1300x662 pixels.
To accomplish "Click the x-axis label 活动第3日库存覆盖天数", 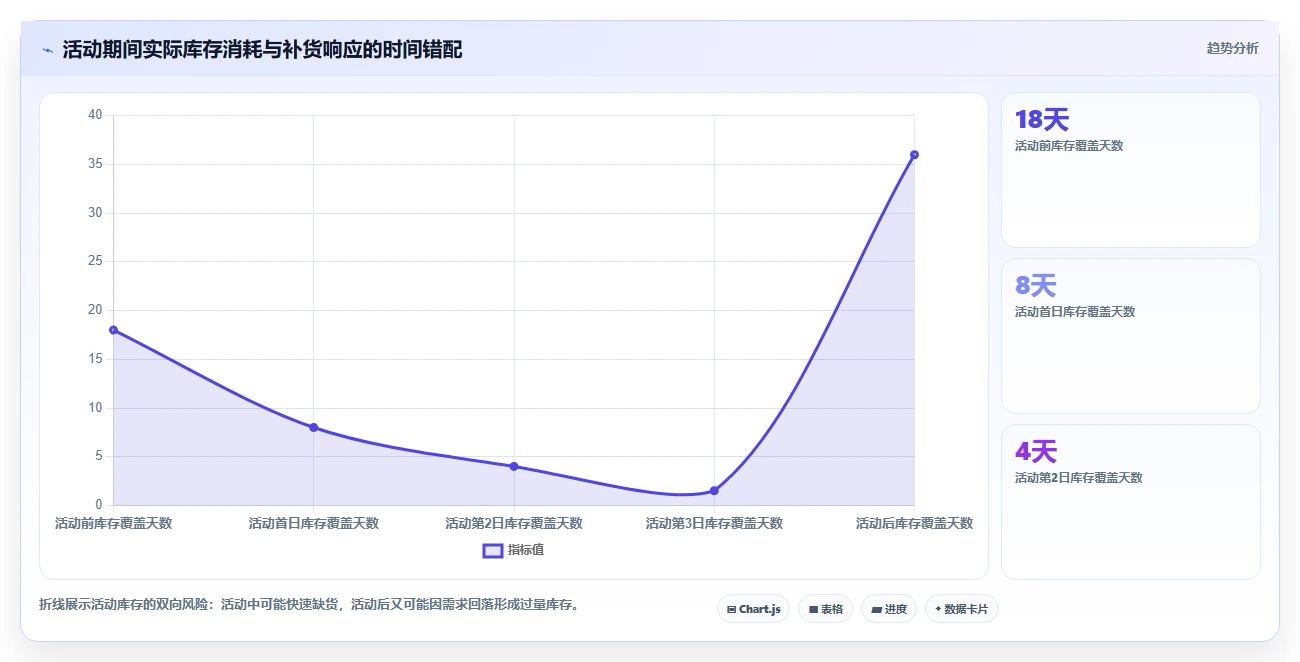I will (x=714, y=523).
